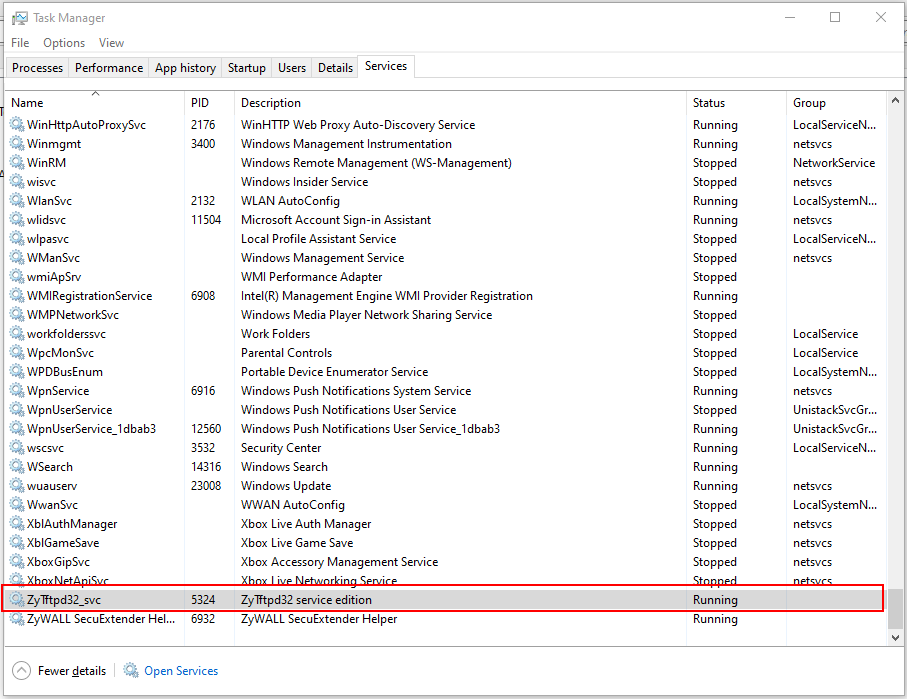
Task: Click the vertical scrollbar track in services list
Action: 895,350
